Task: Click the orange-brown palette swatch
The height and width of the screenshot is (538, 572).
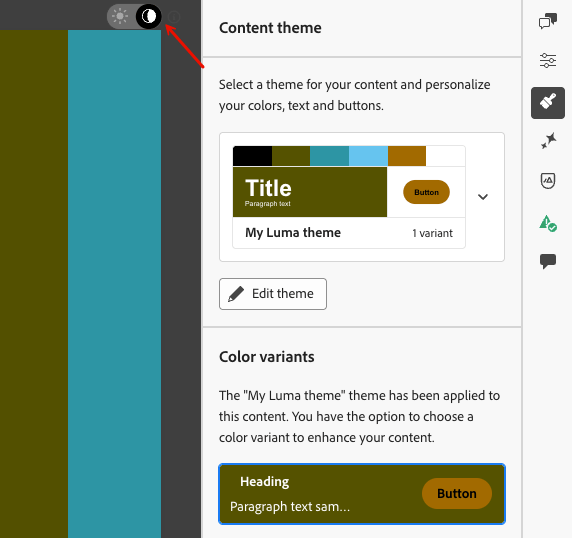Action: (406, 156)
